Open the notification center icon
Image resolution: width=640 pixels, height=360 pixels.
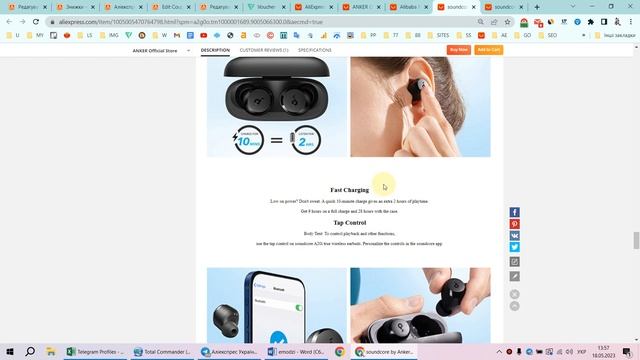pos(627,351)
